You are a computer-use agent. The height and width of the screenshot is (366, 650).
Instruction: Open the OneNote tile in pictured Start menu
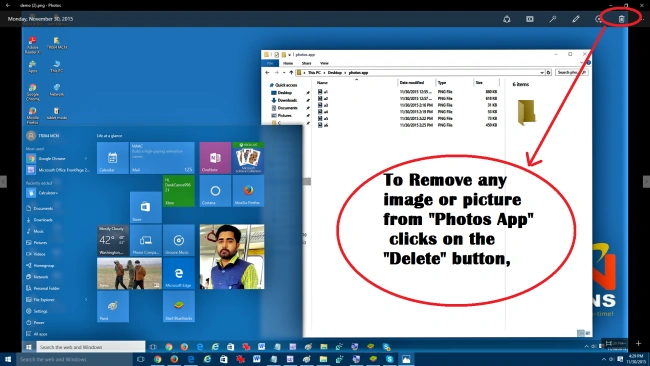tap(215, 158)
